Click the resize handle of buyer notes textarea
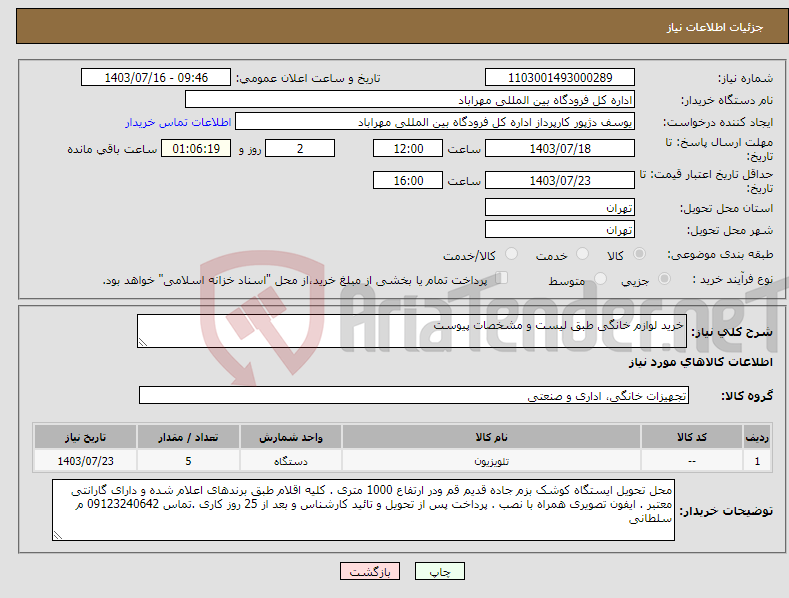Image resolution: width=789 pixels, height=598 pixels. 58,535
